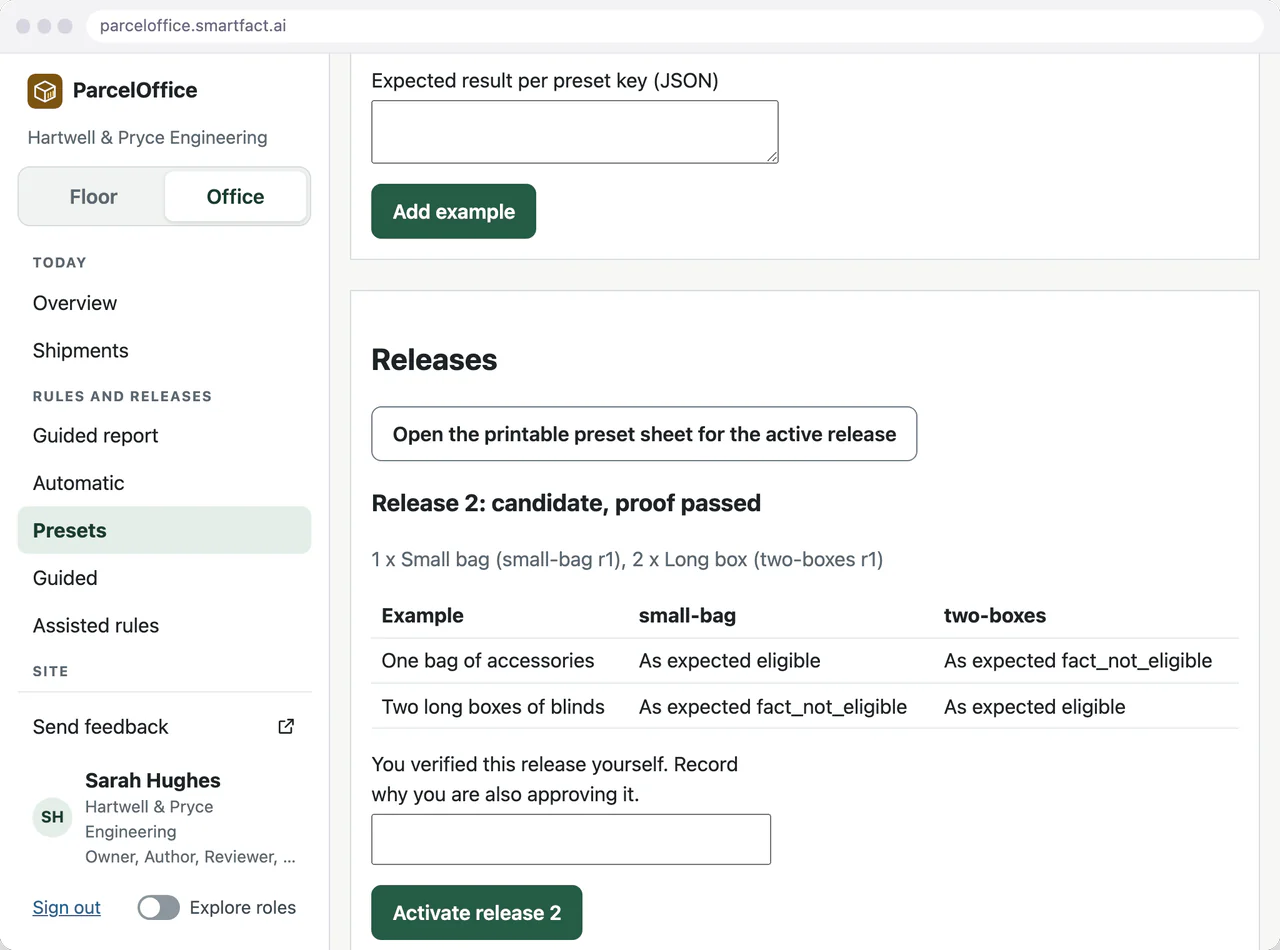Click the 'Owner, Author, Reviewer' roles text
The width and height of the screenshot is (1280, 950).
pyautogui.click(x=191, y=857)
